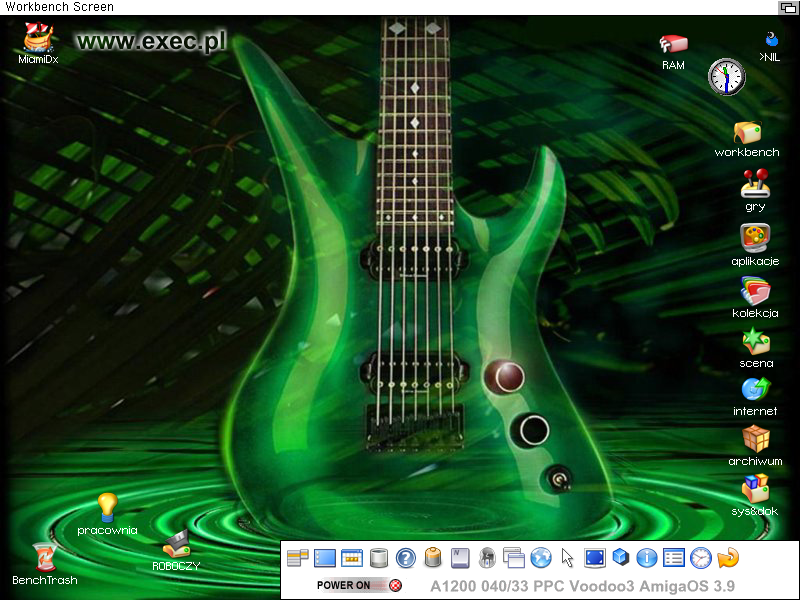Open the sys&dok desktop icon

pos(755,488)
